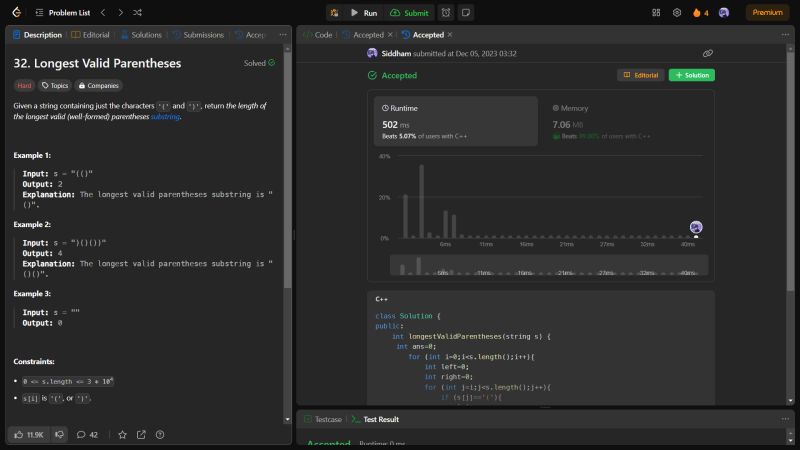The height and width of the screenshot is (450, 800).
Task: Click the Example 2 heading
Action: tap(32, 224)
